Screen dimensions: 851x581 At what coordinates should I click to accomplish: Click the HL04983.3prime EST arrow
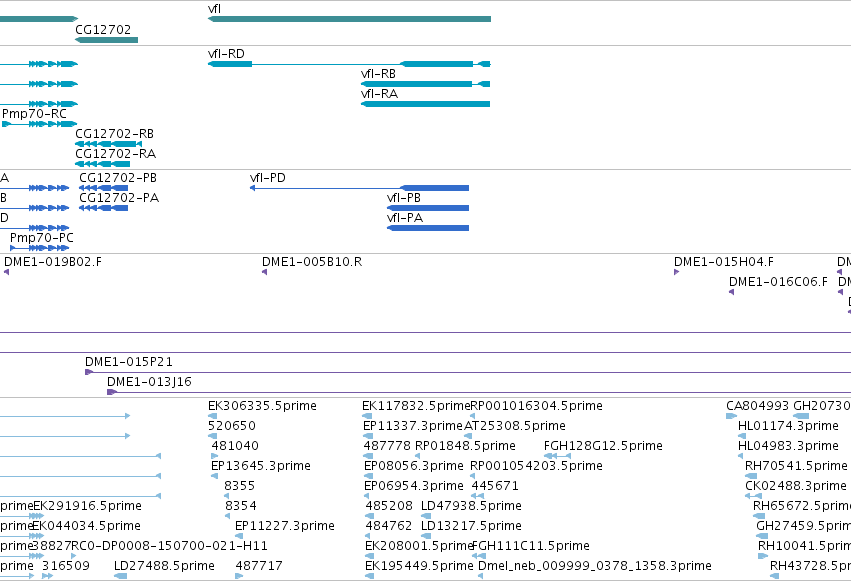(x=741, y=456)
